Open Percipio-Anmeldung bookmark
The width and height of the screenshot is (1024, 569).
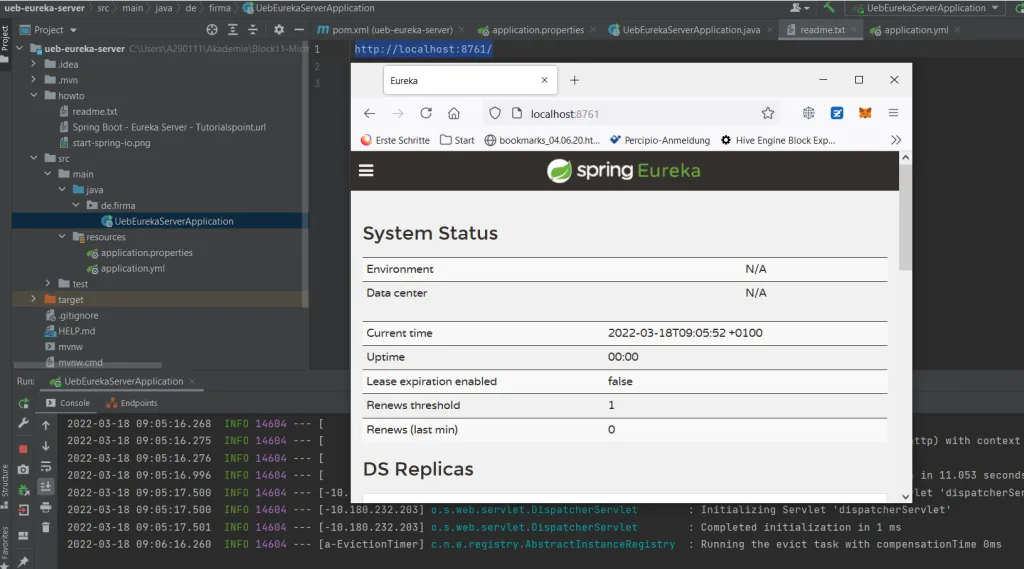[660, 140]
